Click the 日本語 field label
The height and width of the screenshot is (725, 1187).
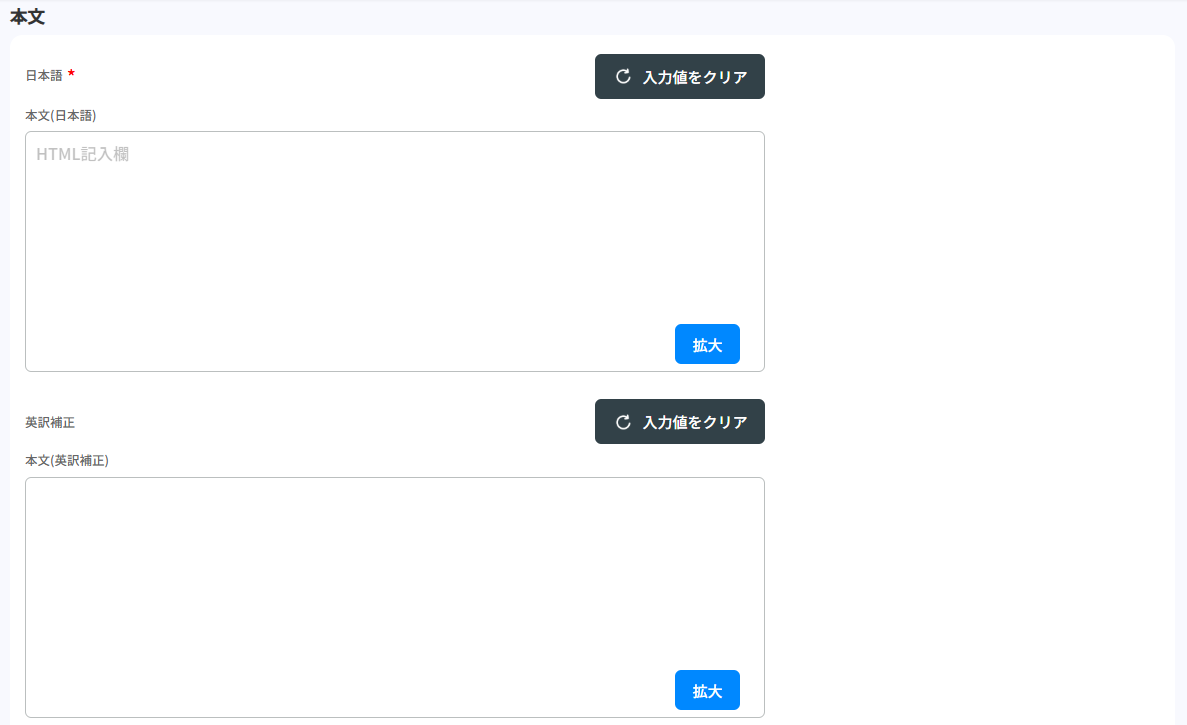click(44, 75)
